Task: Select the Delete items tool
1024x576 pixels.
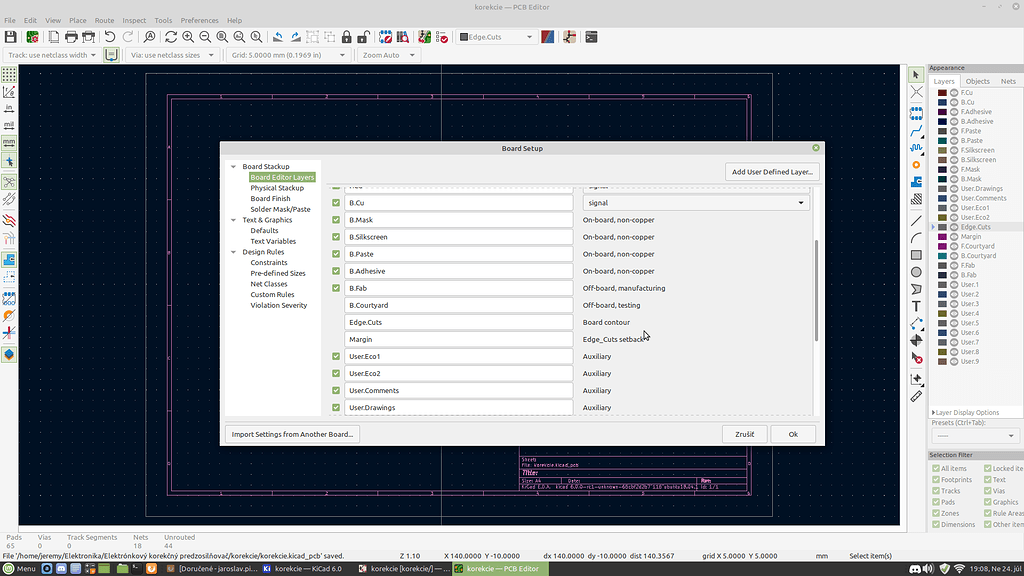Action: (917, 358)
